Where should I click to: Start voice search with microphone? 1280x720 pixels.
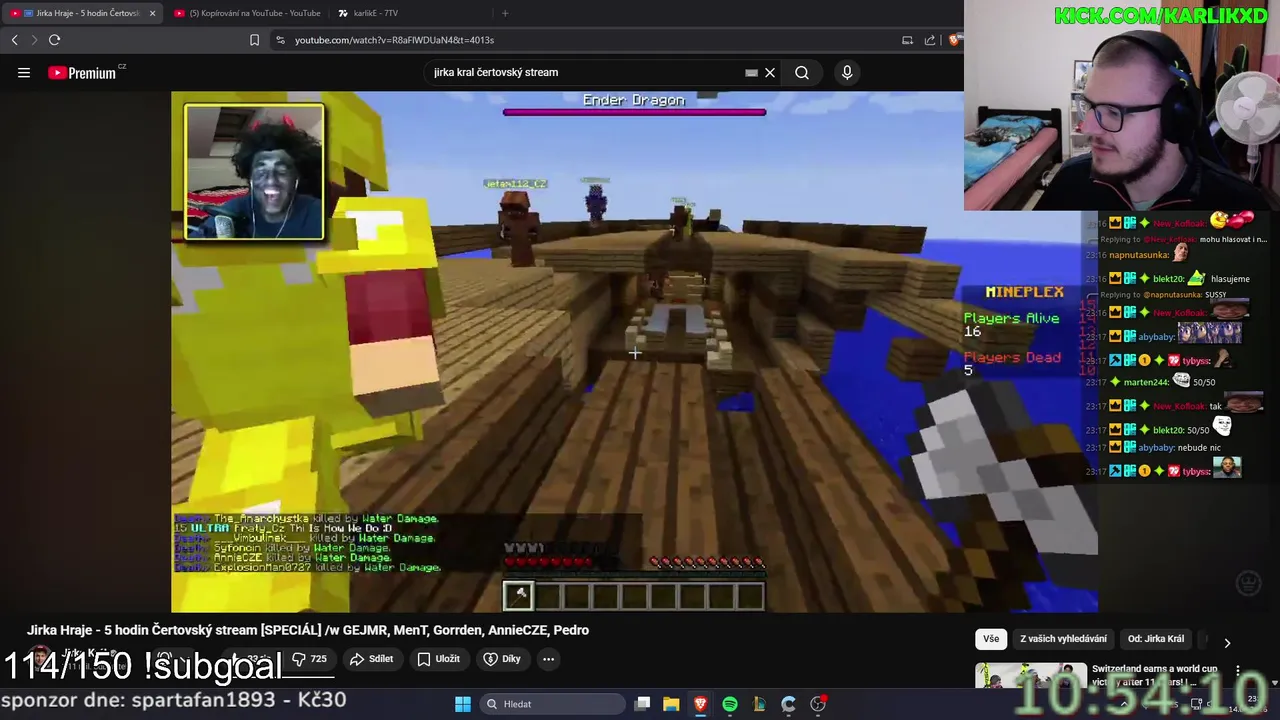847,72
